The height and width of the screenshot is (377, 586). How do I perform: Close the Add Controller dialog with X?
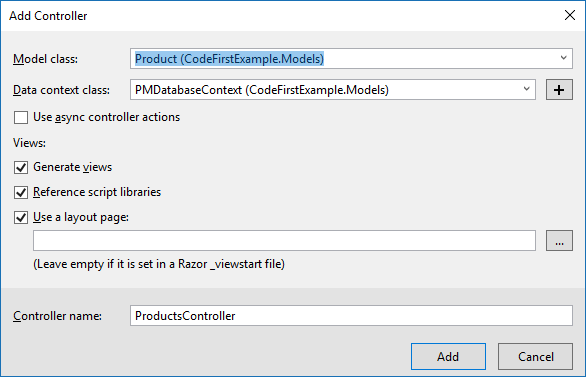pyautogui.click(x=570, y=15)
